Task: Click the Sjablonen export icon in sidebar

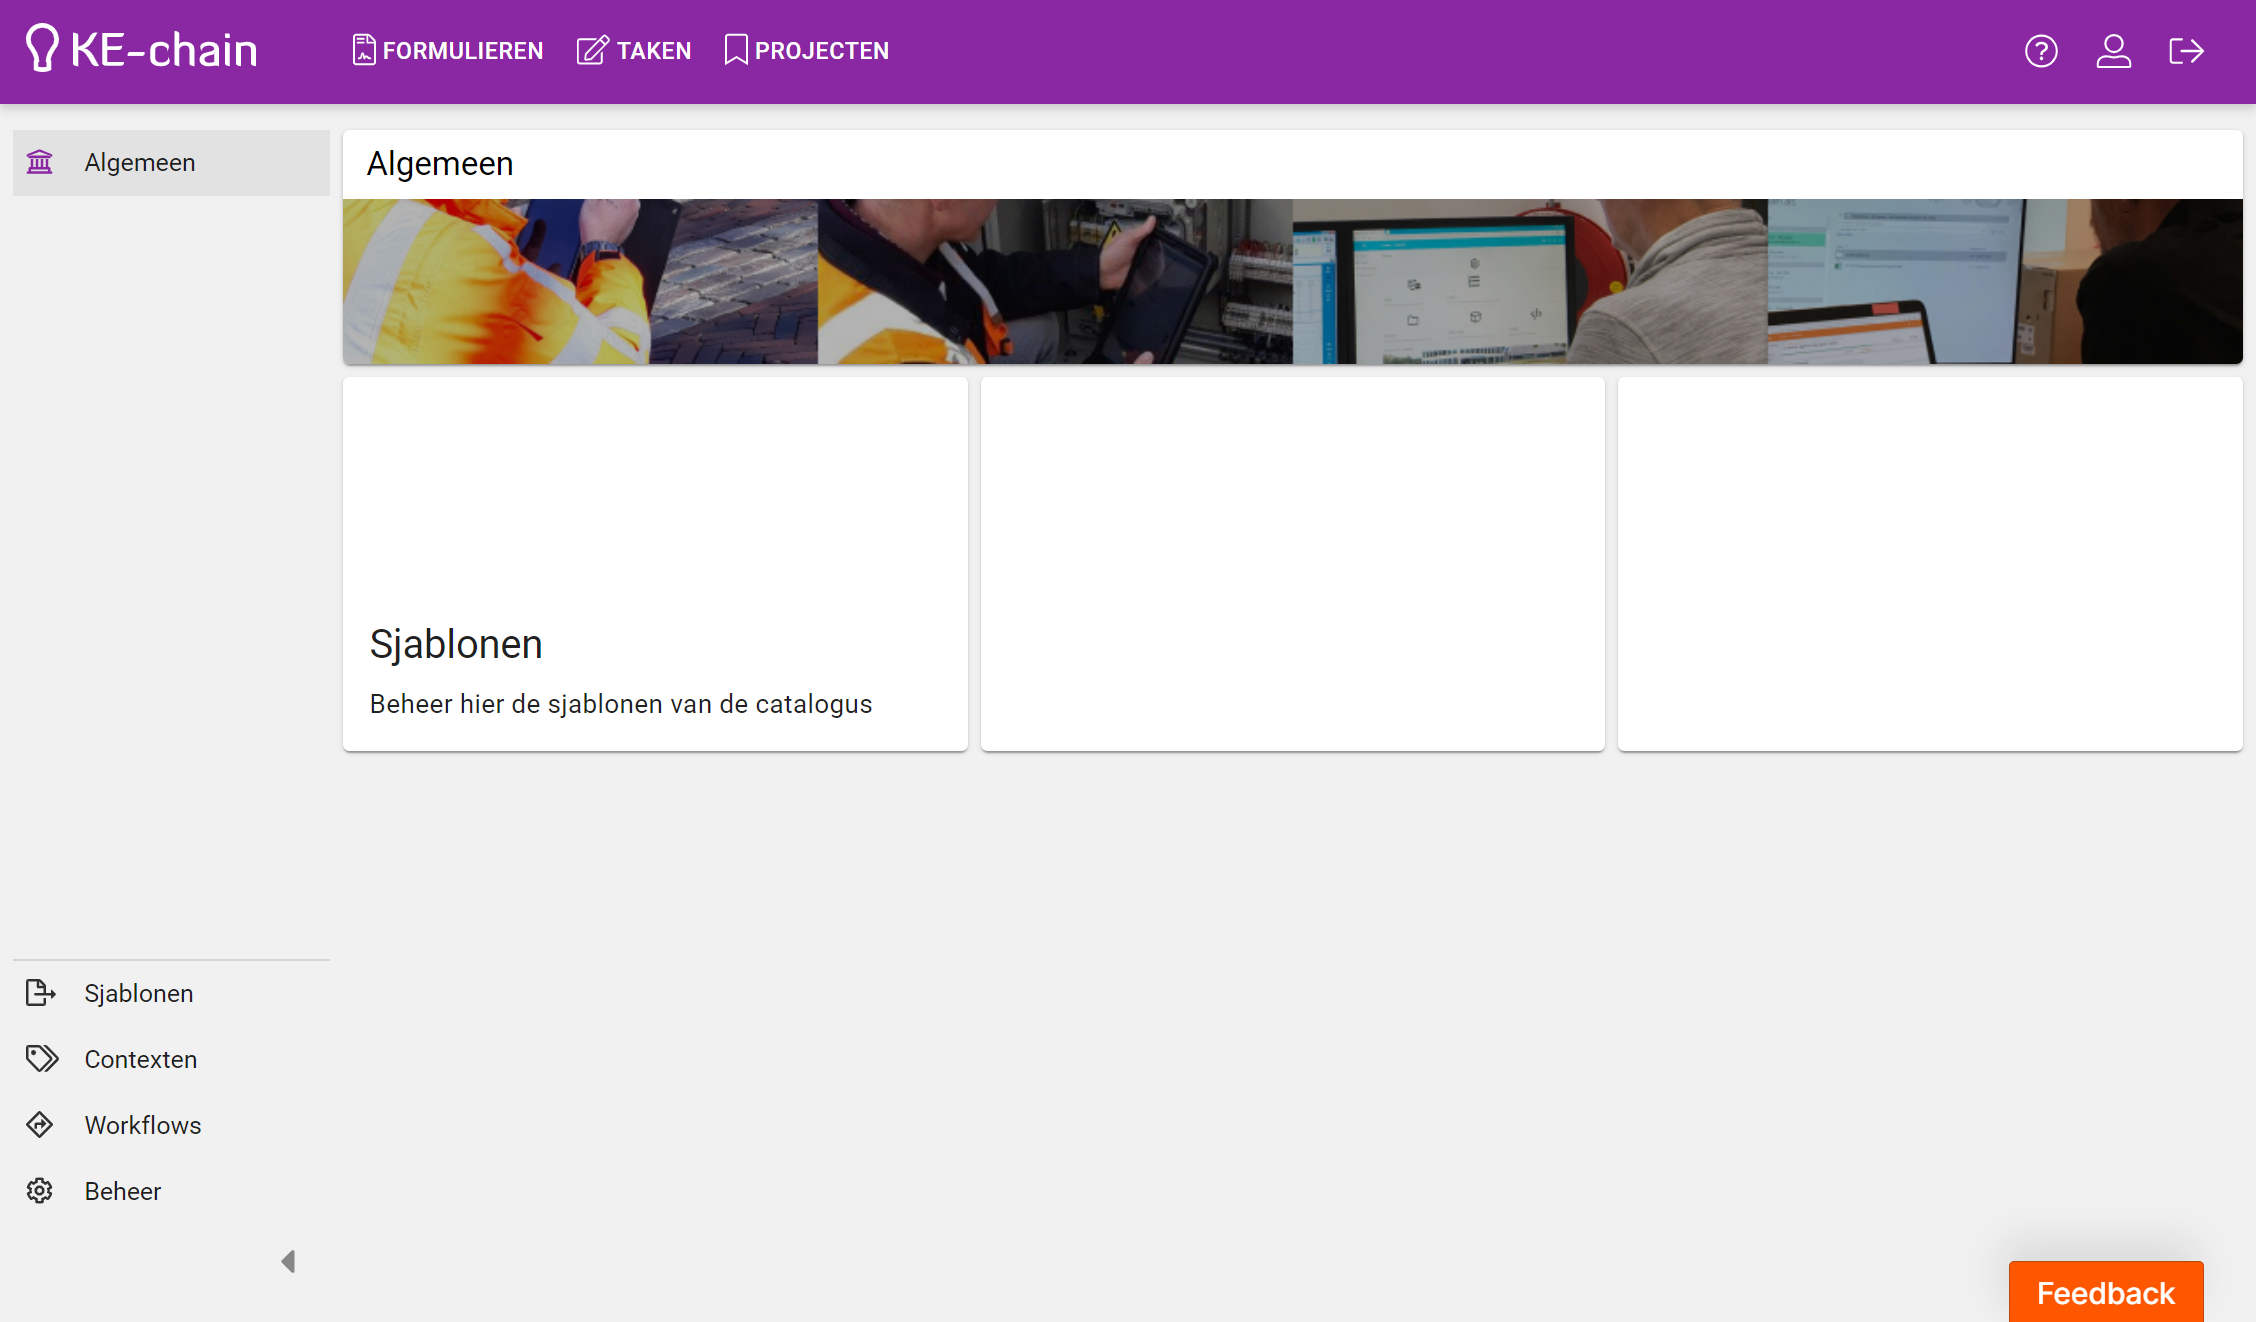Action: tap(40, 993)
